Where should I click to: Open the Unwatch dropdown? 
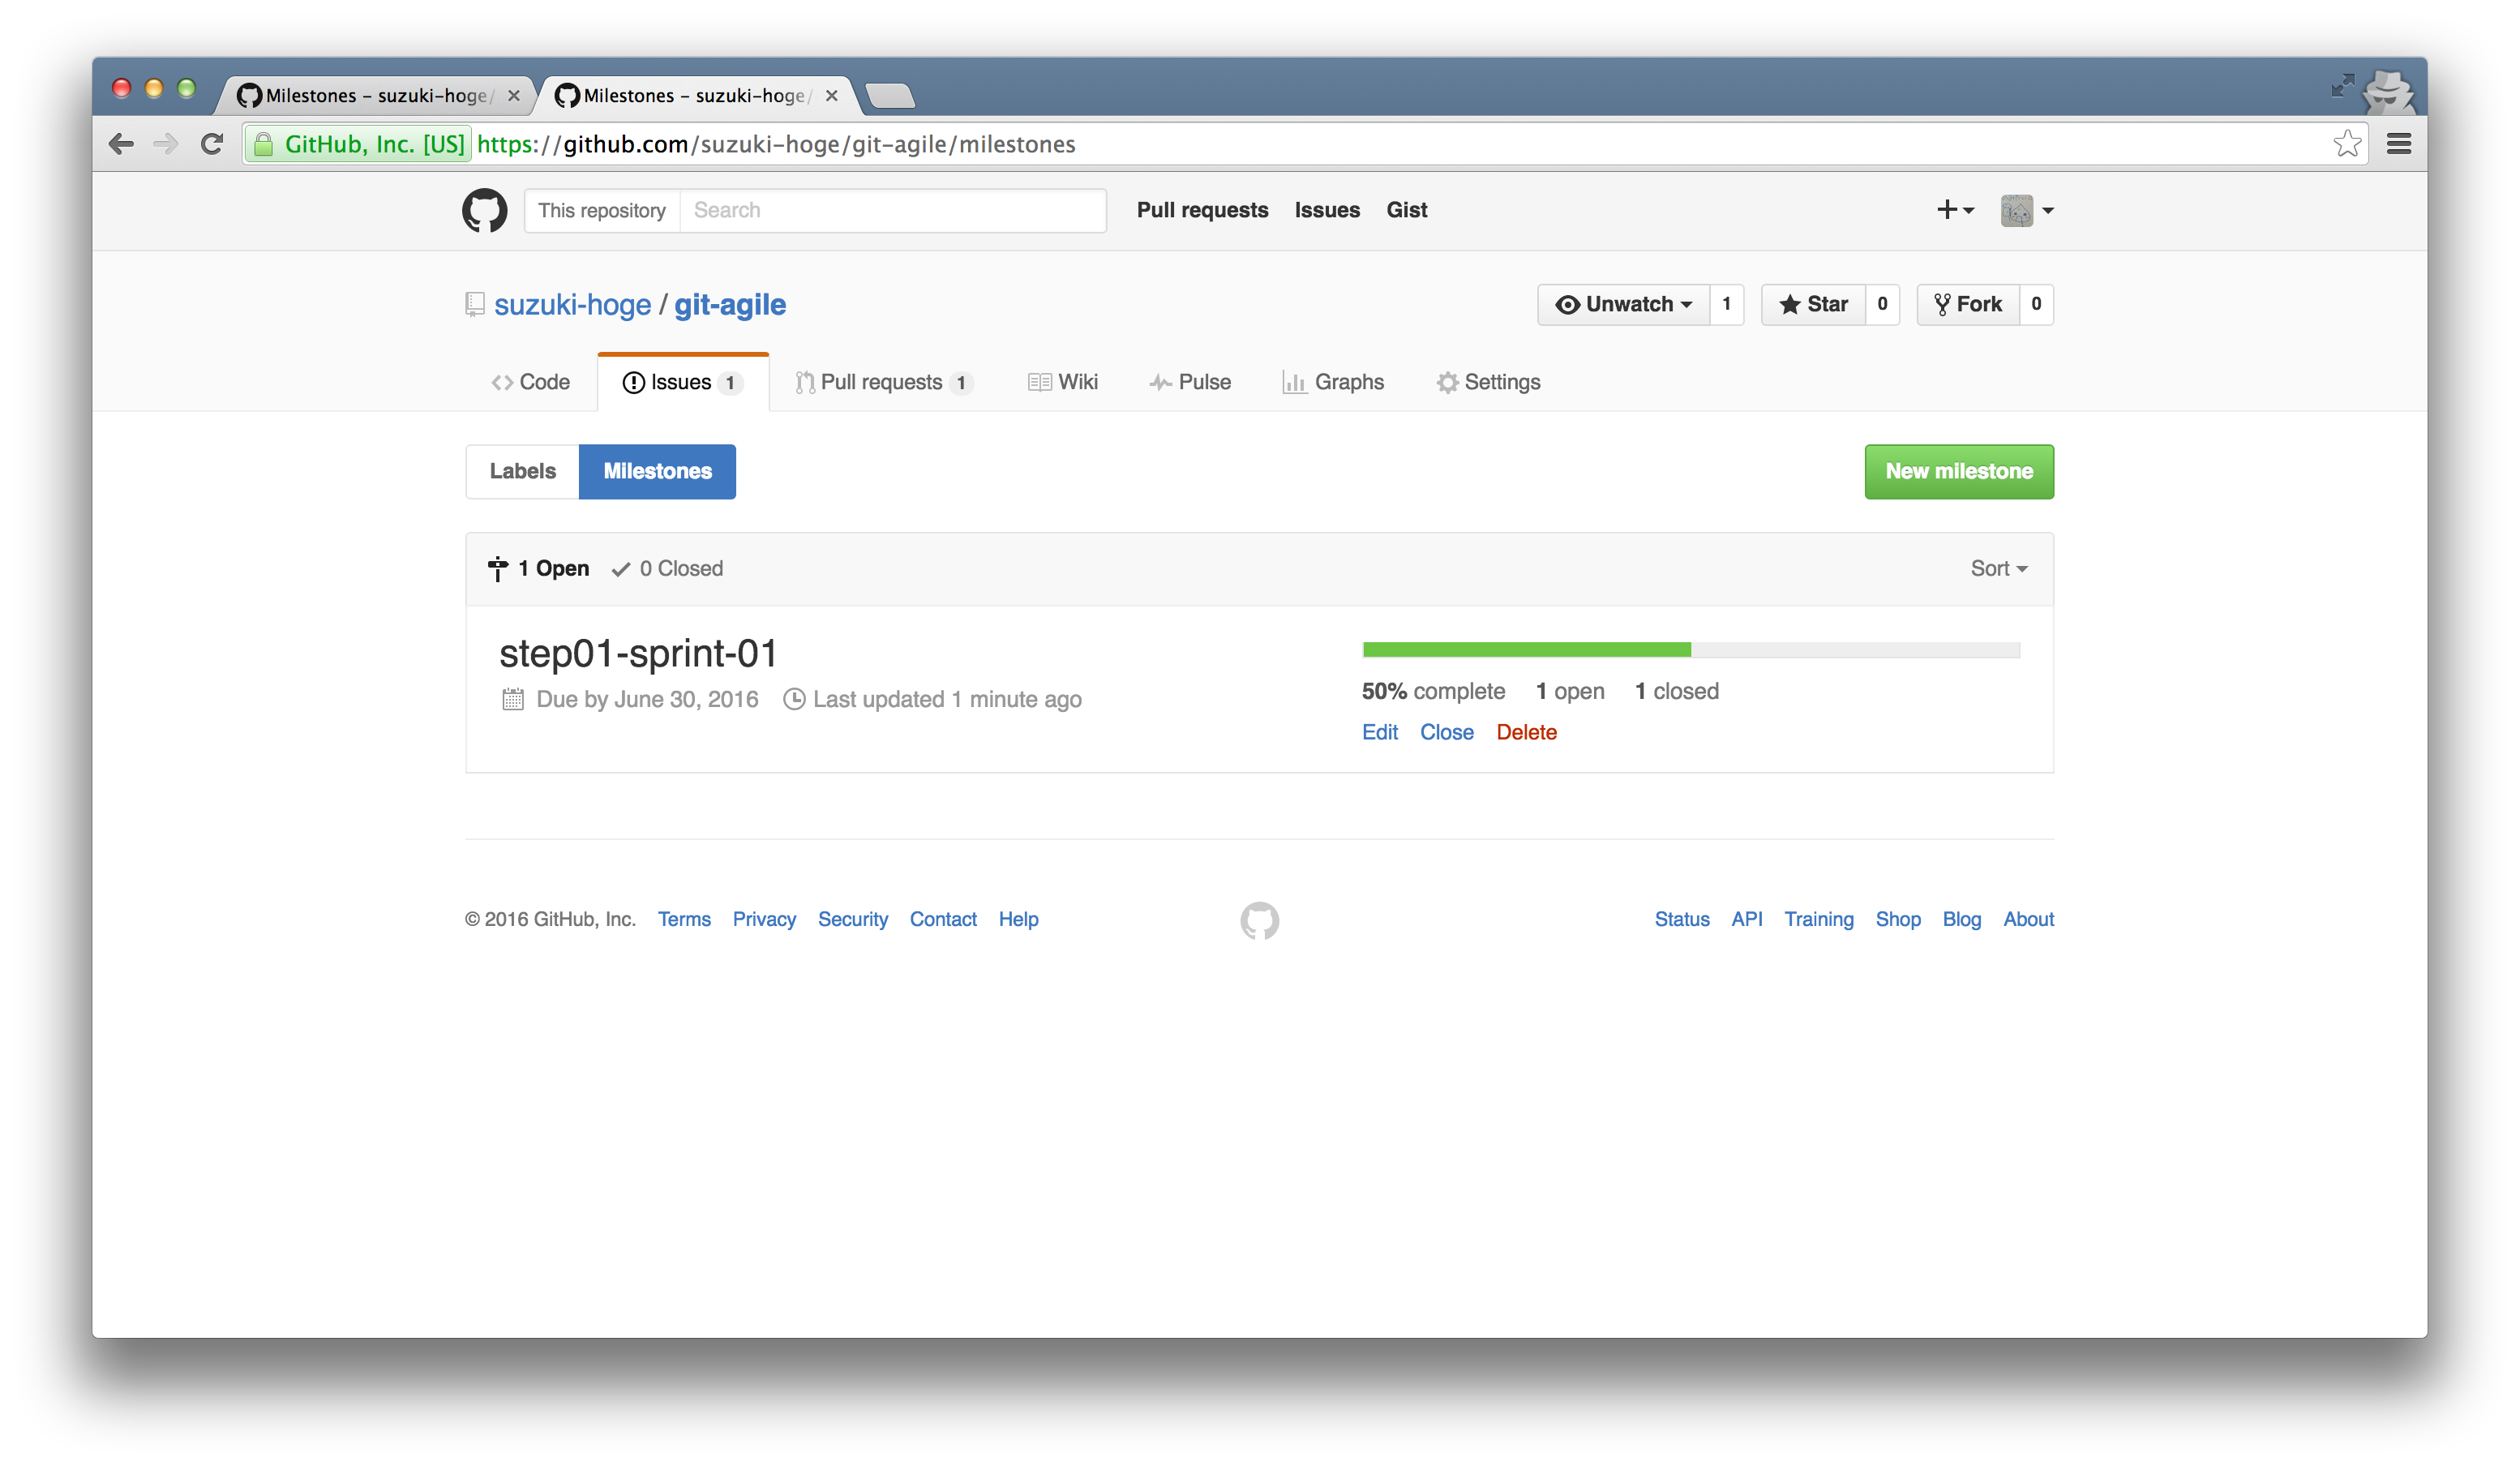pos(1623,304)
